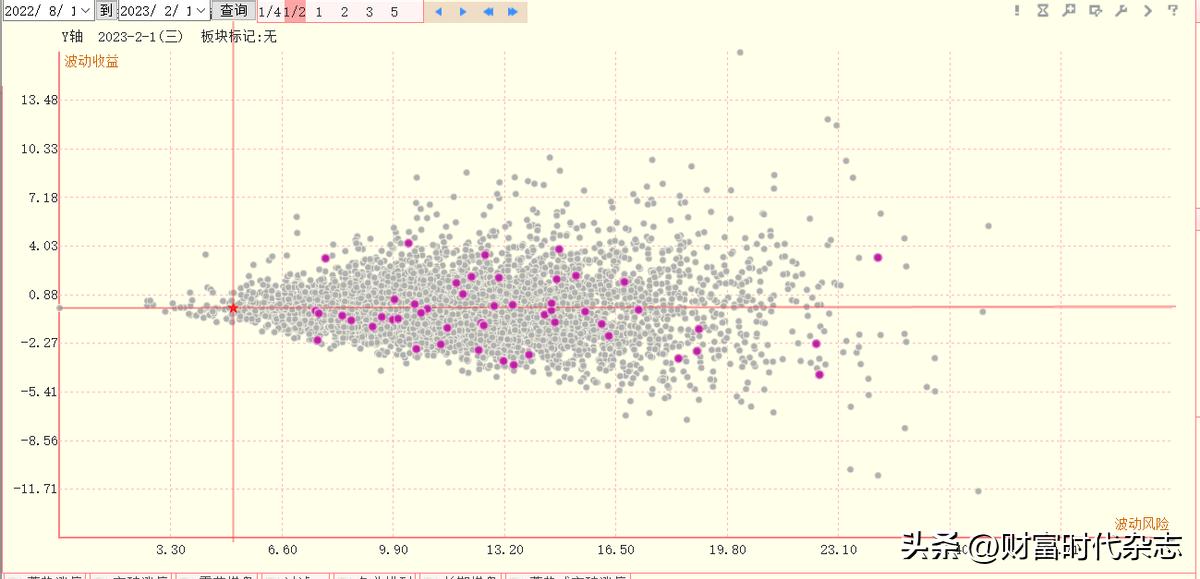
Task: Open the wrench settings icon
Action: click(x=1121, y=11)
